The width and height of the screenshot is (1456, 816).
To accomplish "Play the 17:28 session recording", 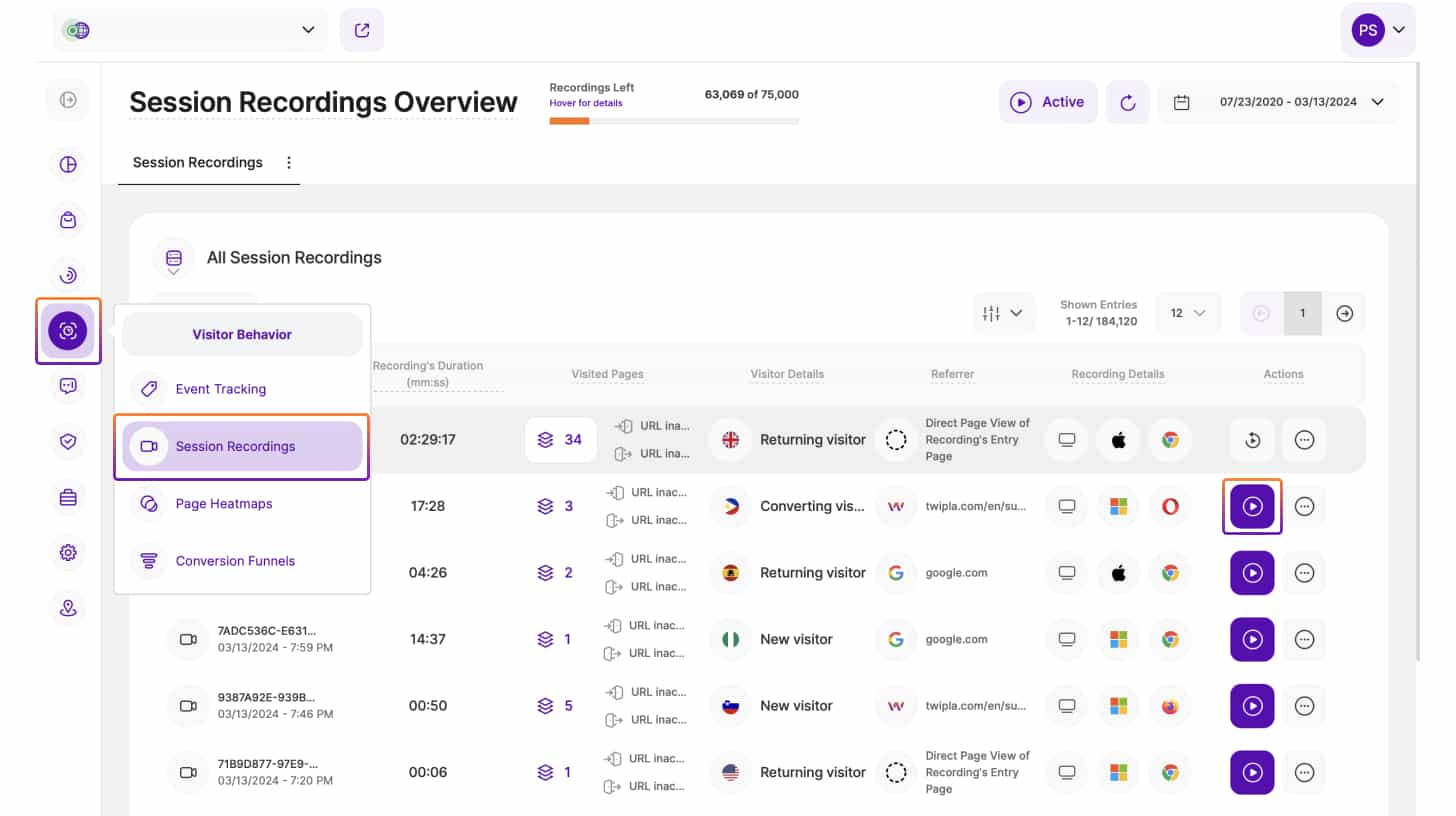I will pos(1252,506).
